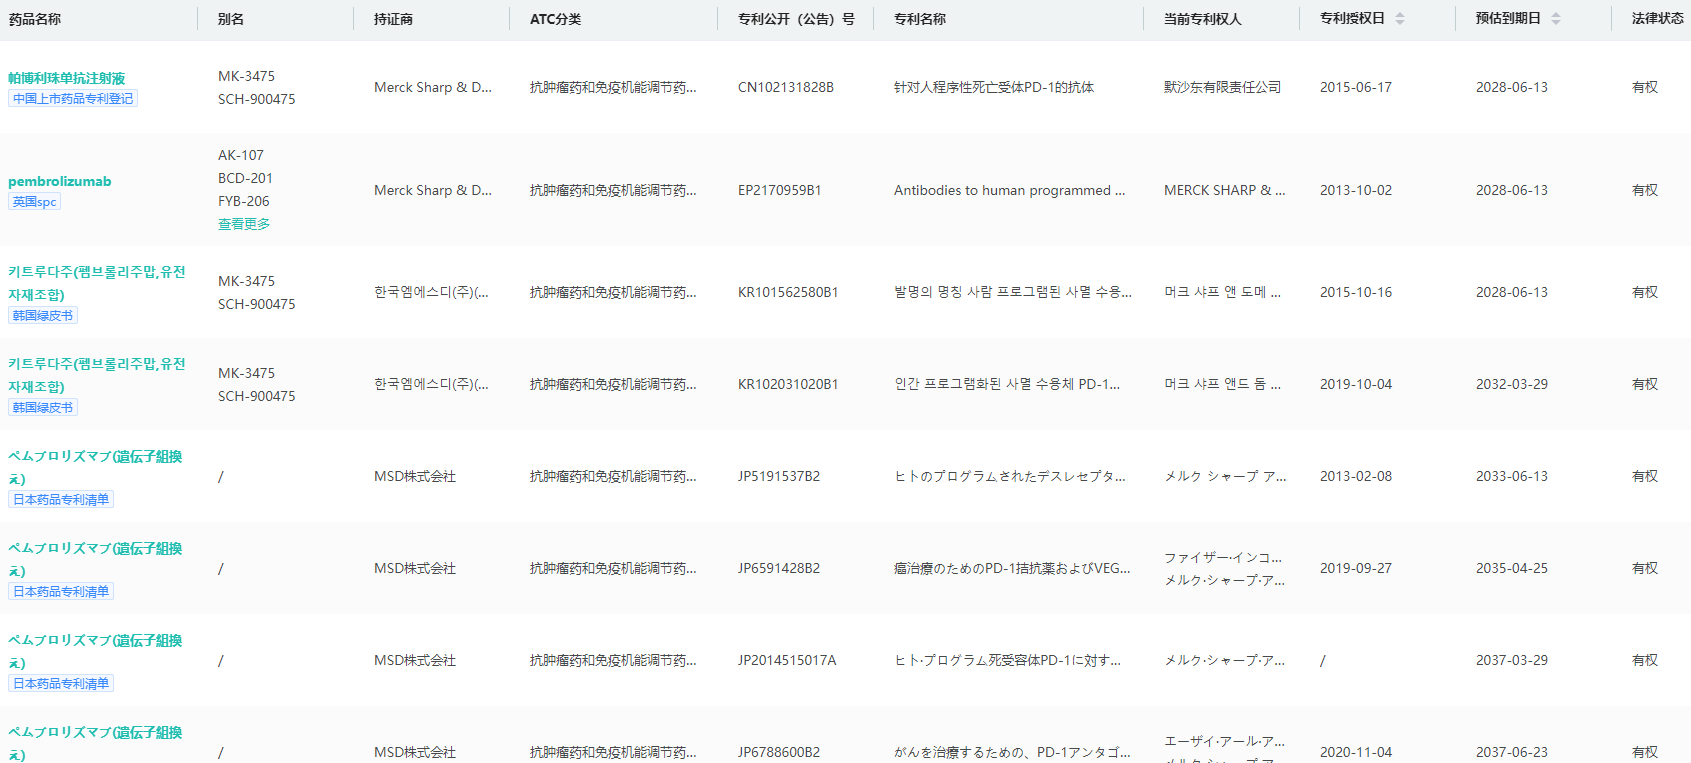Click the 韩国绿皮书 tag in the KR102031020B1 row

pyautogui.click(x=43, y=408)
